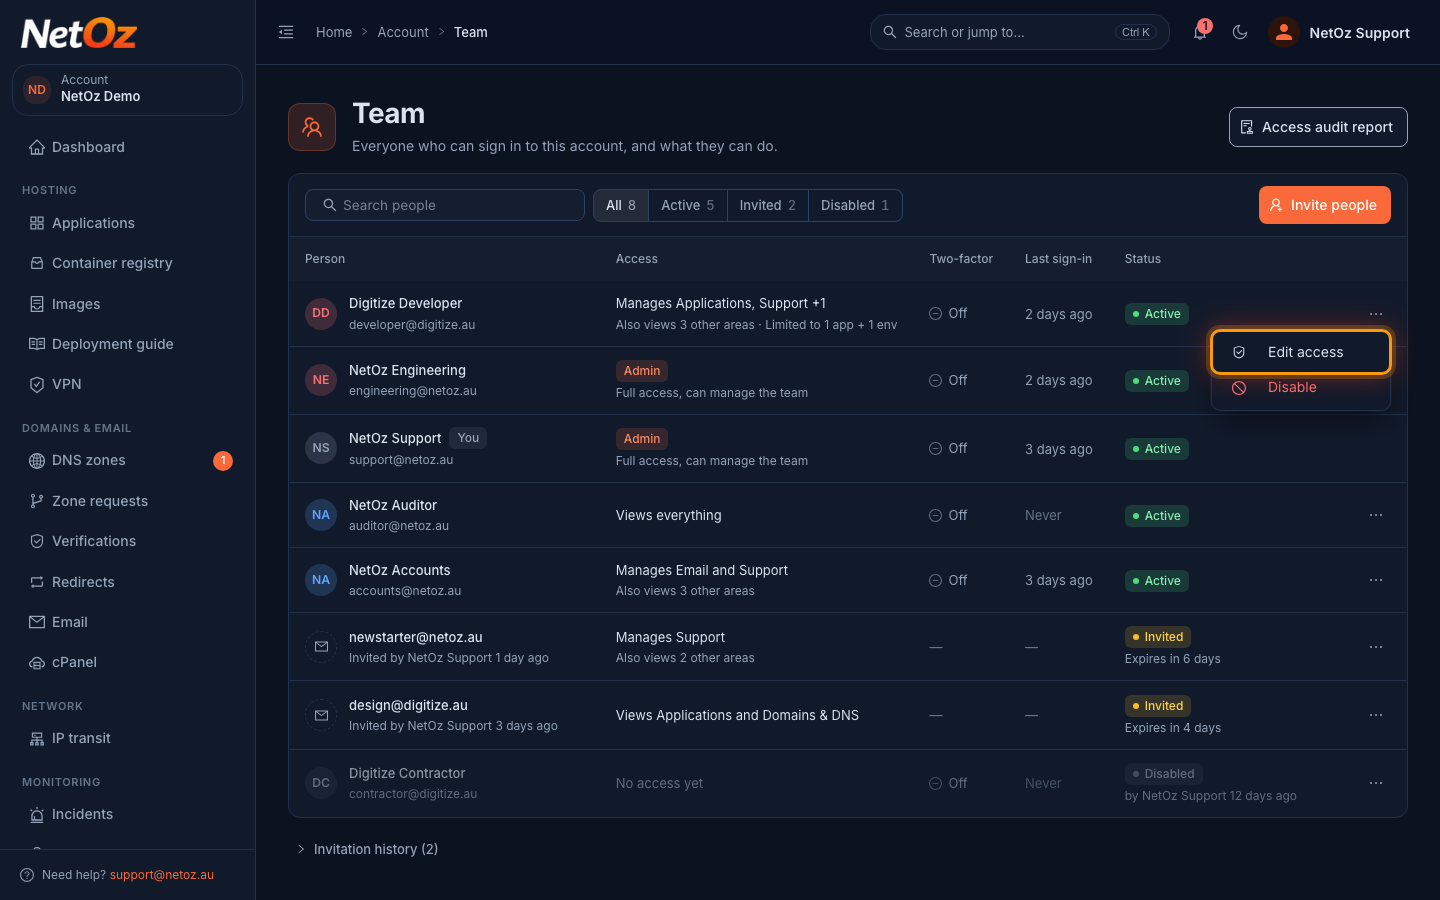Image resolution: width=1440 pixels, height=900 pixels.
Task: Open Zone requests
Action: [x=127, y=501]
